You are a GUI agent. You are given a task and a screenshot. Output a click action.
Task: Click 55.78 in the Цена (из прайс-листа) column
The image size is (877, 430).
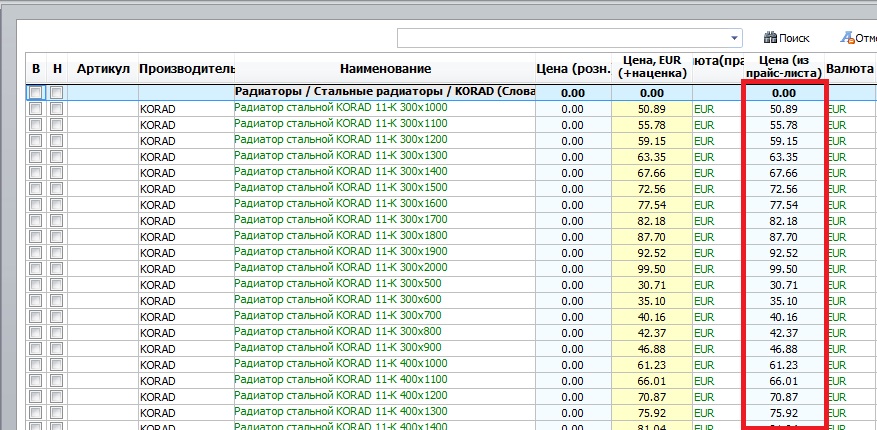pyautogui.click(x=783, y=125)
